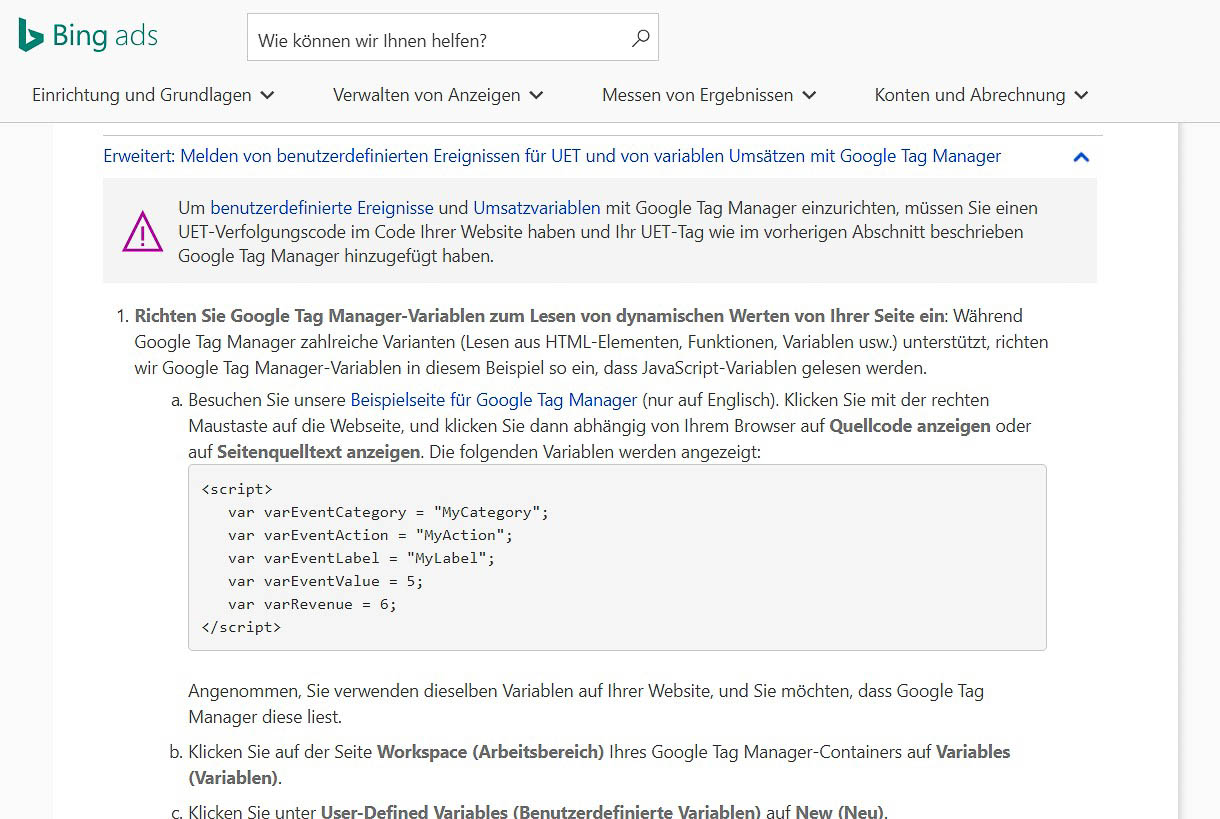1220x819 pixels.
Task: Open the benutzerdefinierte Ereignisse link
Action: pos(322,208)
